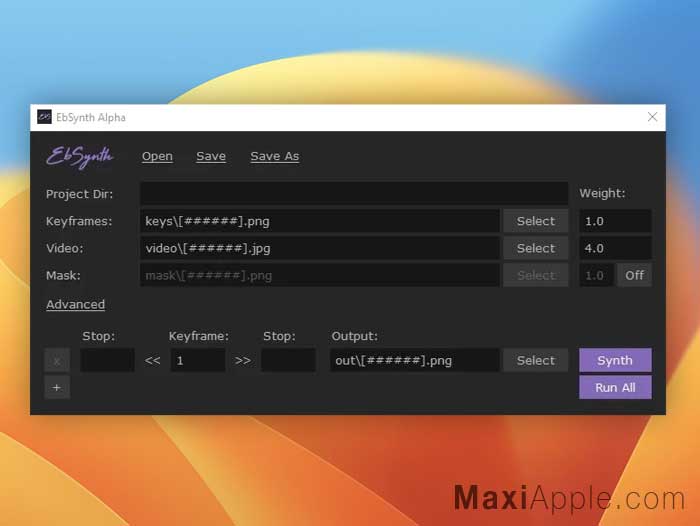
Task: Choose Save As in the top menu
Action: coord(275,156)
